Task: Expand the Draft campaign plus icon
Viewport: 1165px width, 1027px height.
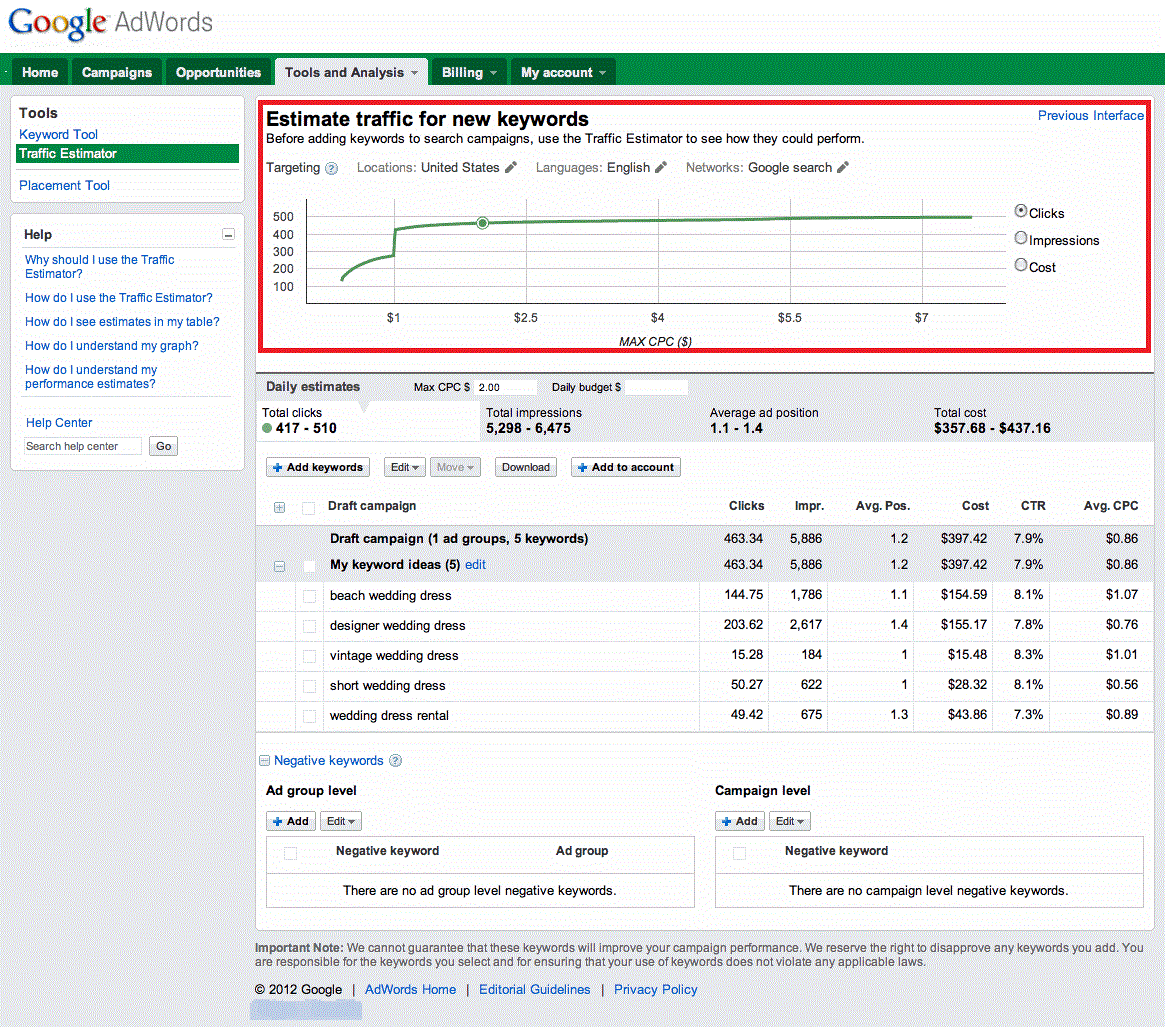Action: coord(279,508)
